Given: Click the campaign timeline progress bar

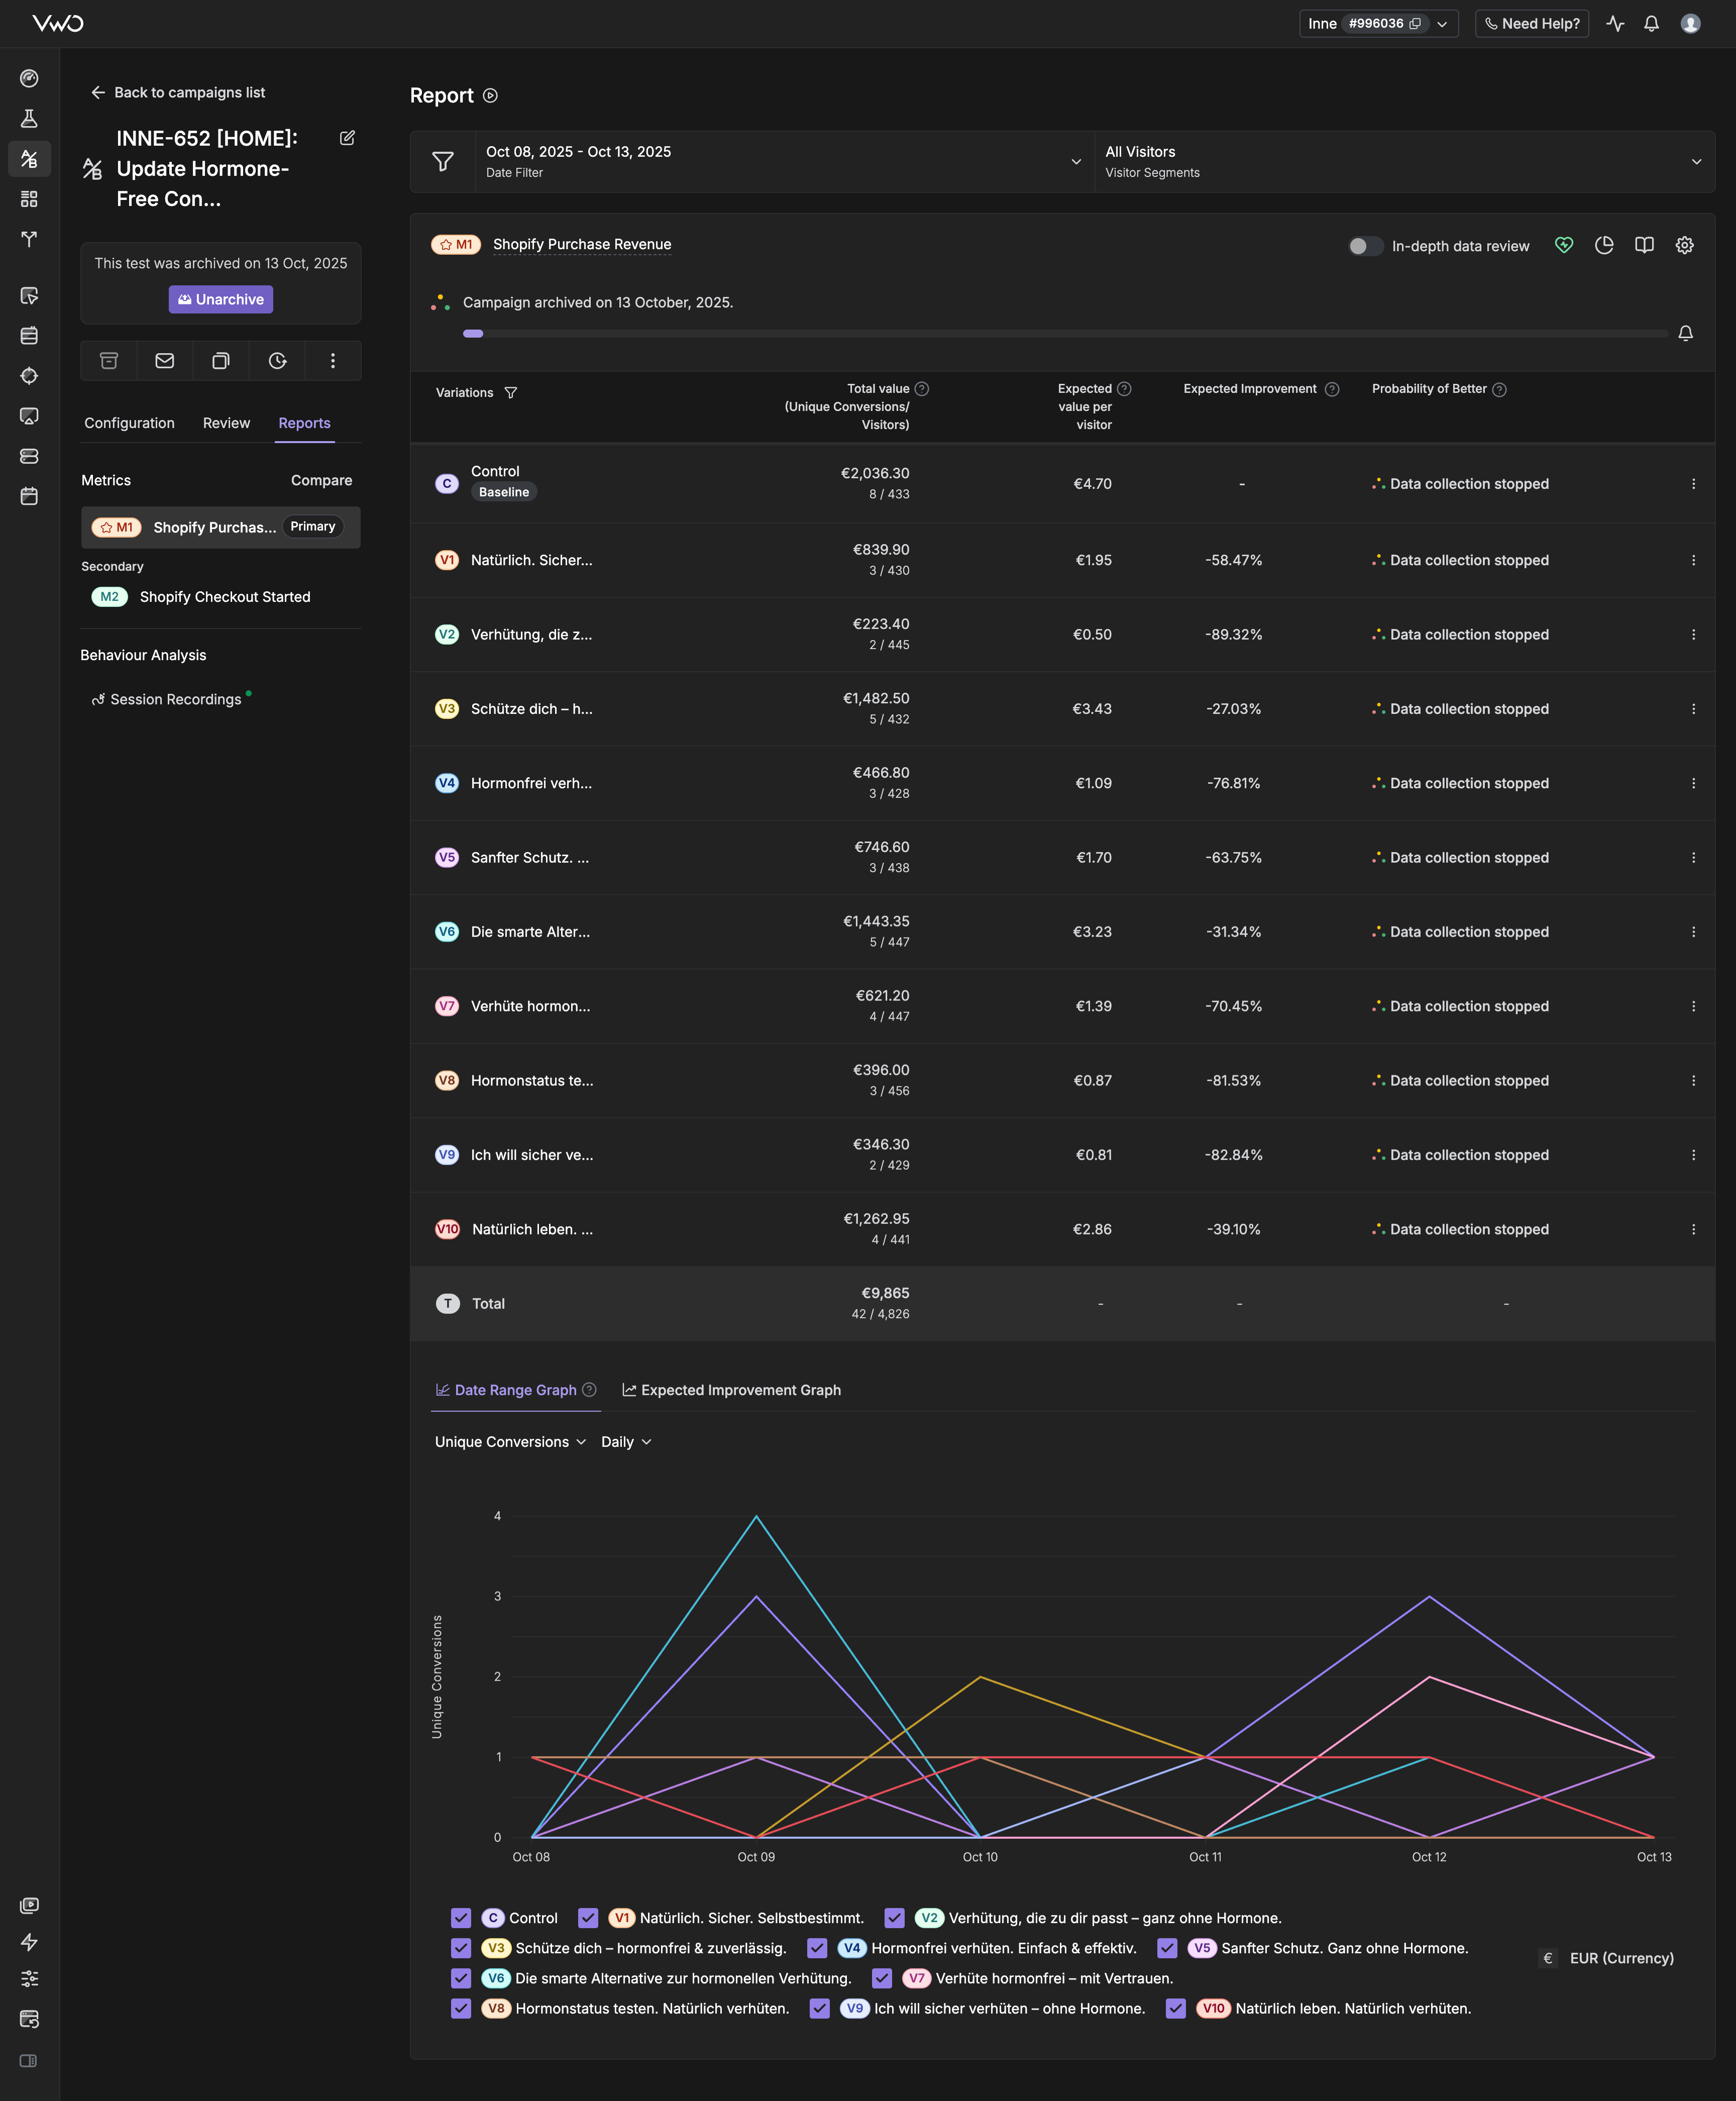Looking at the screenshot, I should point(1064,334).
